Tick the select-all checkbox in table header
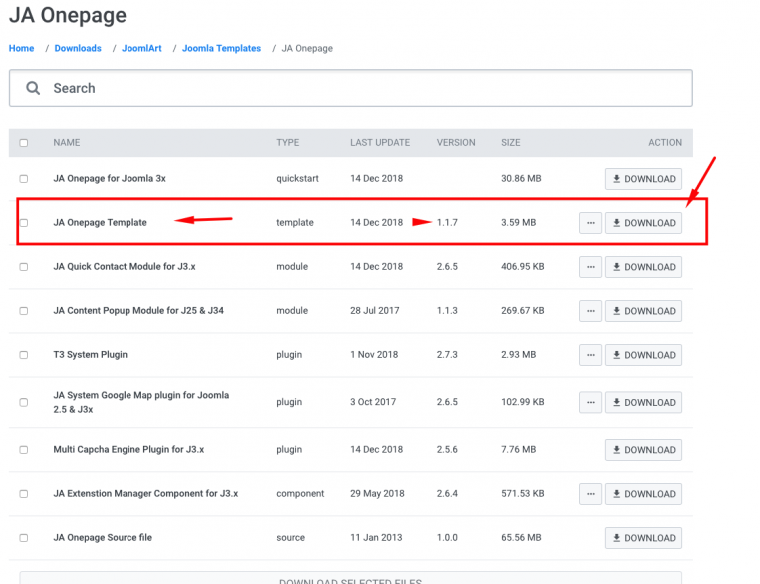This screenshot has height=584, width=760. (x=24, y=143)
